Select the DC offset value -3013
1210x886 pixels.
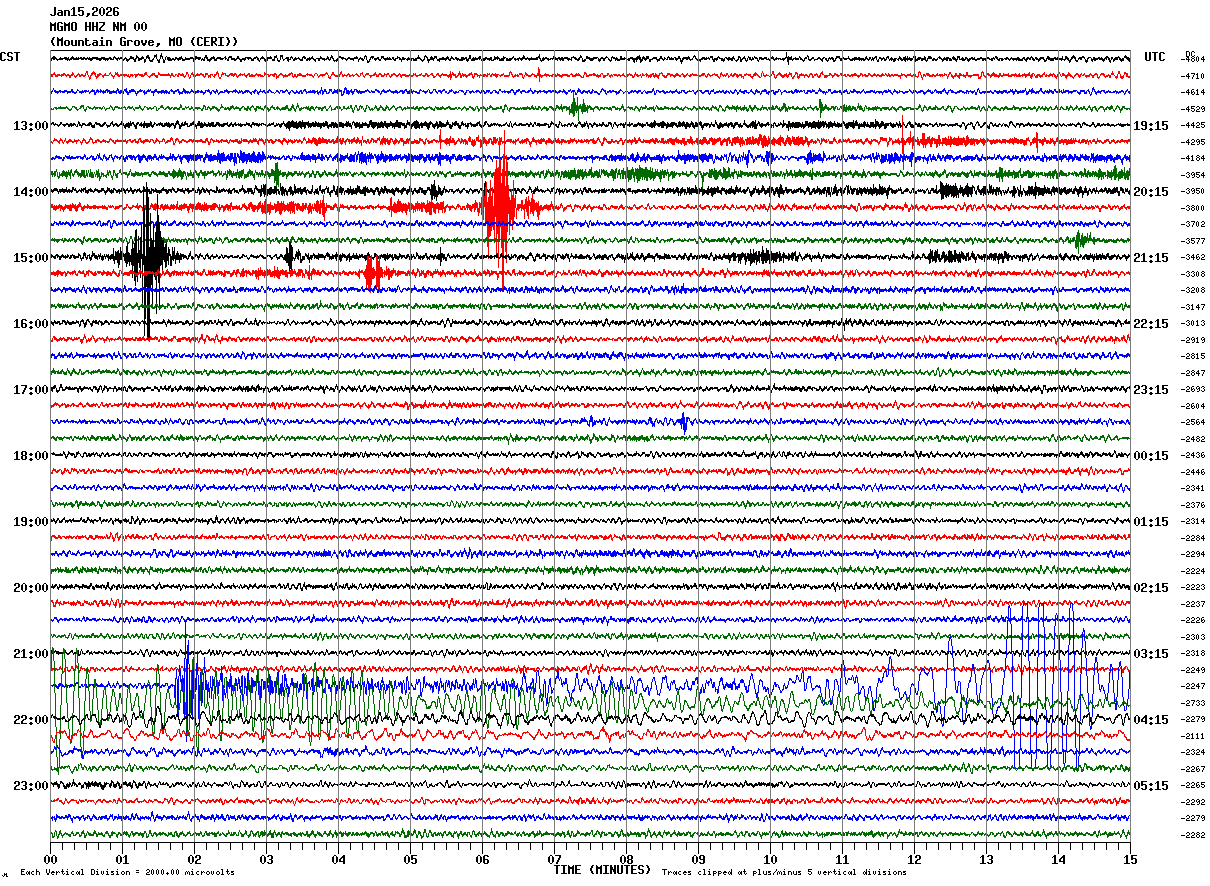(x=1194, y=323)
